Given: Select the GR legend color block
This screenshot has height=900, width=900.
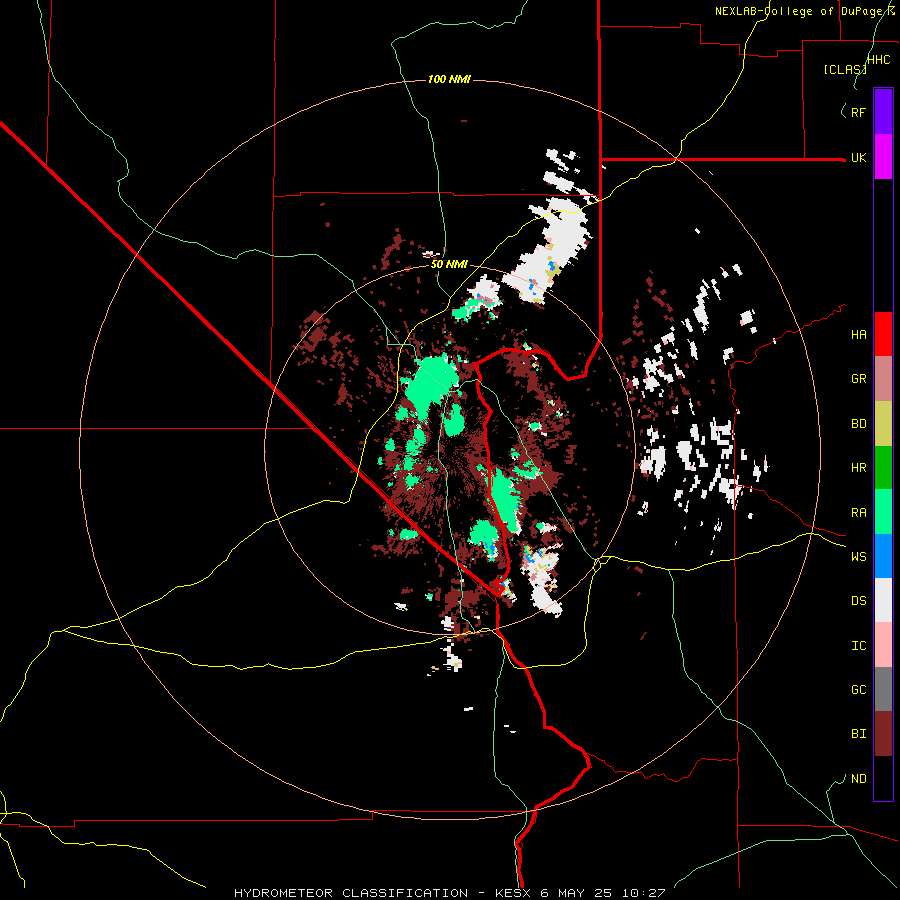Looking at the screenshot, I should point(883,379).
